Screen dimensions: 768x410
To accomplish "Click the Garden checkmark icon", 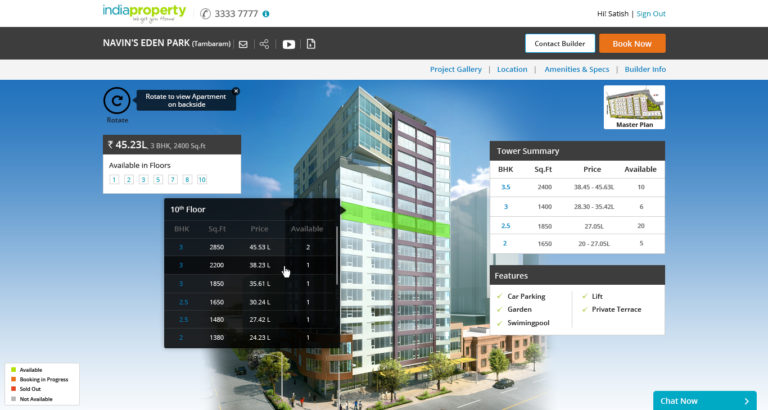I will pyautogui.click(x=500, y=310).
